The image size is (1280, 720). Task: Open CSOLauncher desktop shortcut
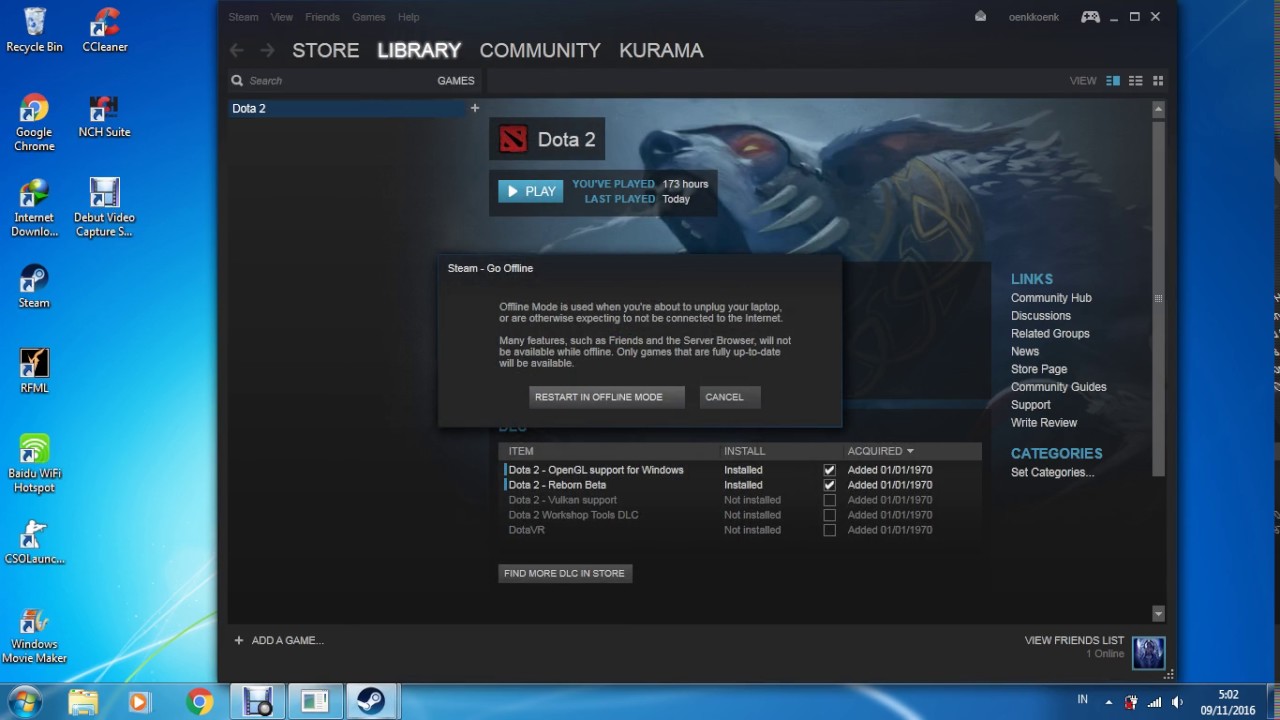34,543
